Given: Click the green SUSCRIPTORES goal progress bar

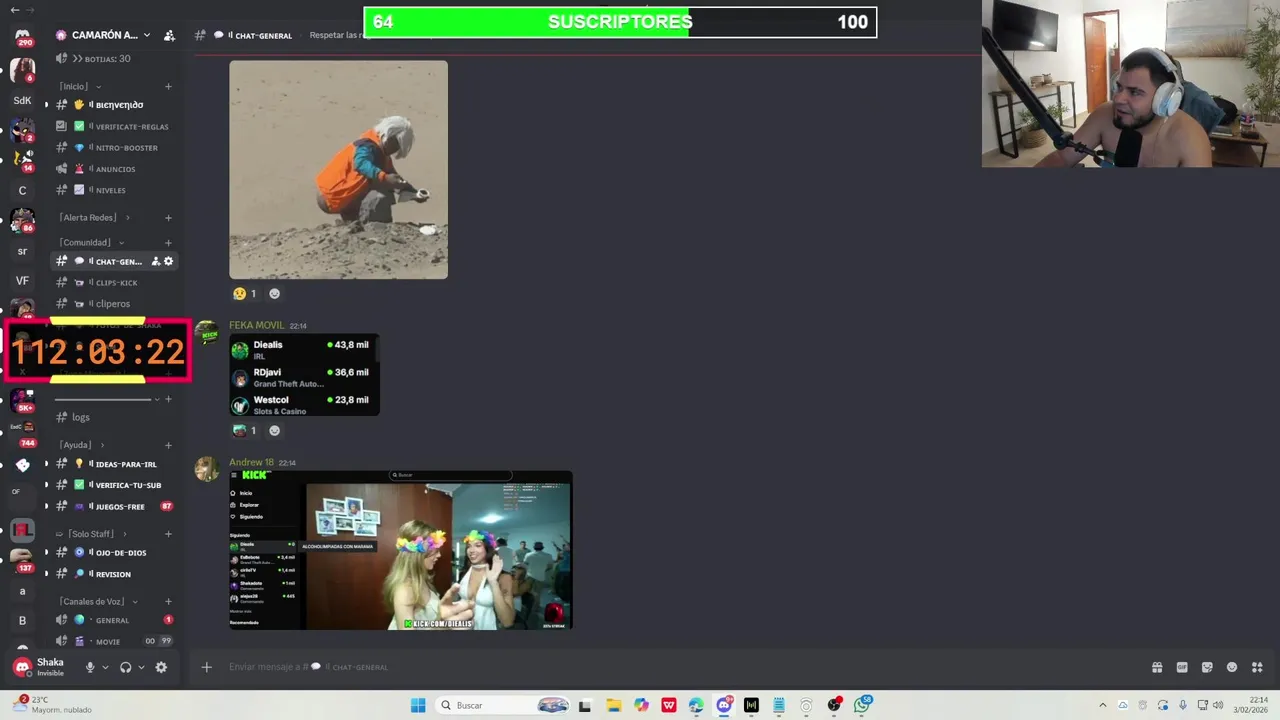Looking at the screenshot, I should point(620,22).
